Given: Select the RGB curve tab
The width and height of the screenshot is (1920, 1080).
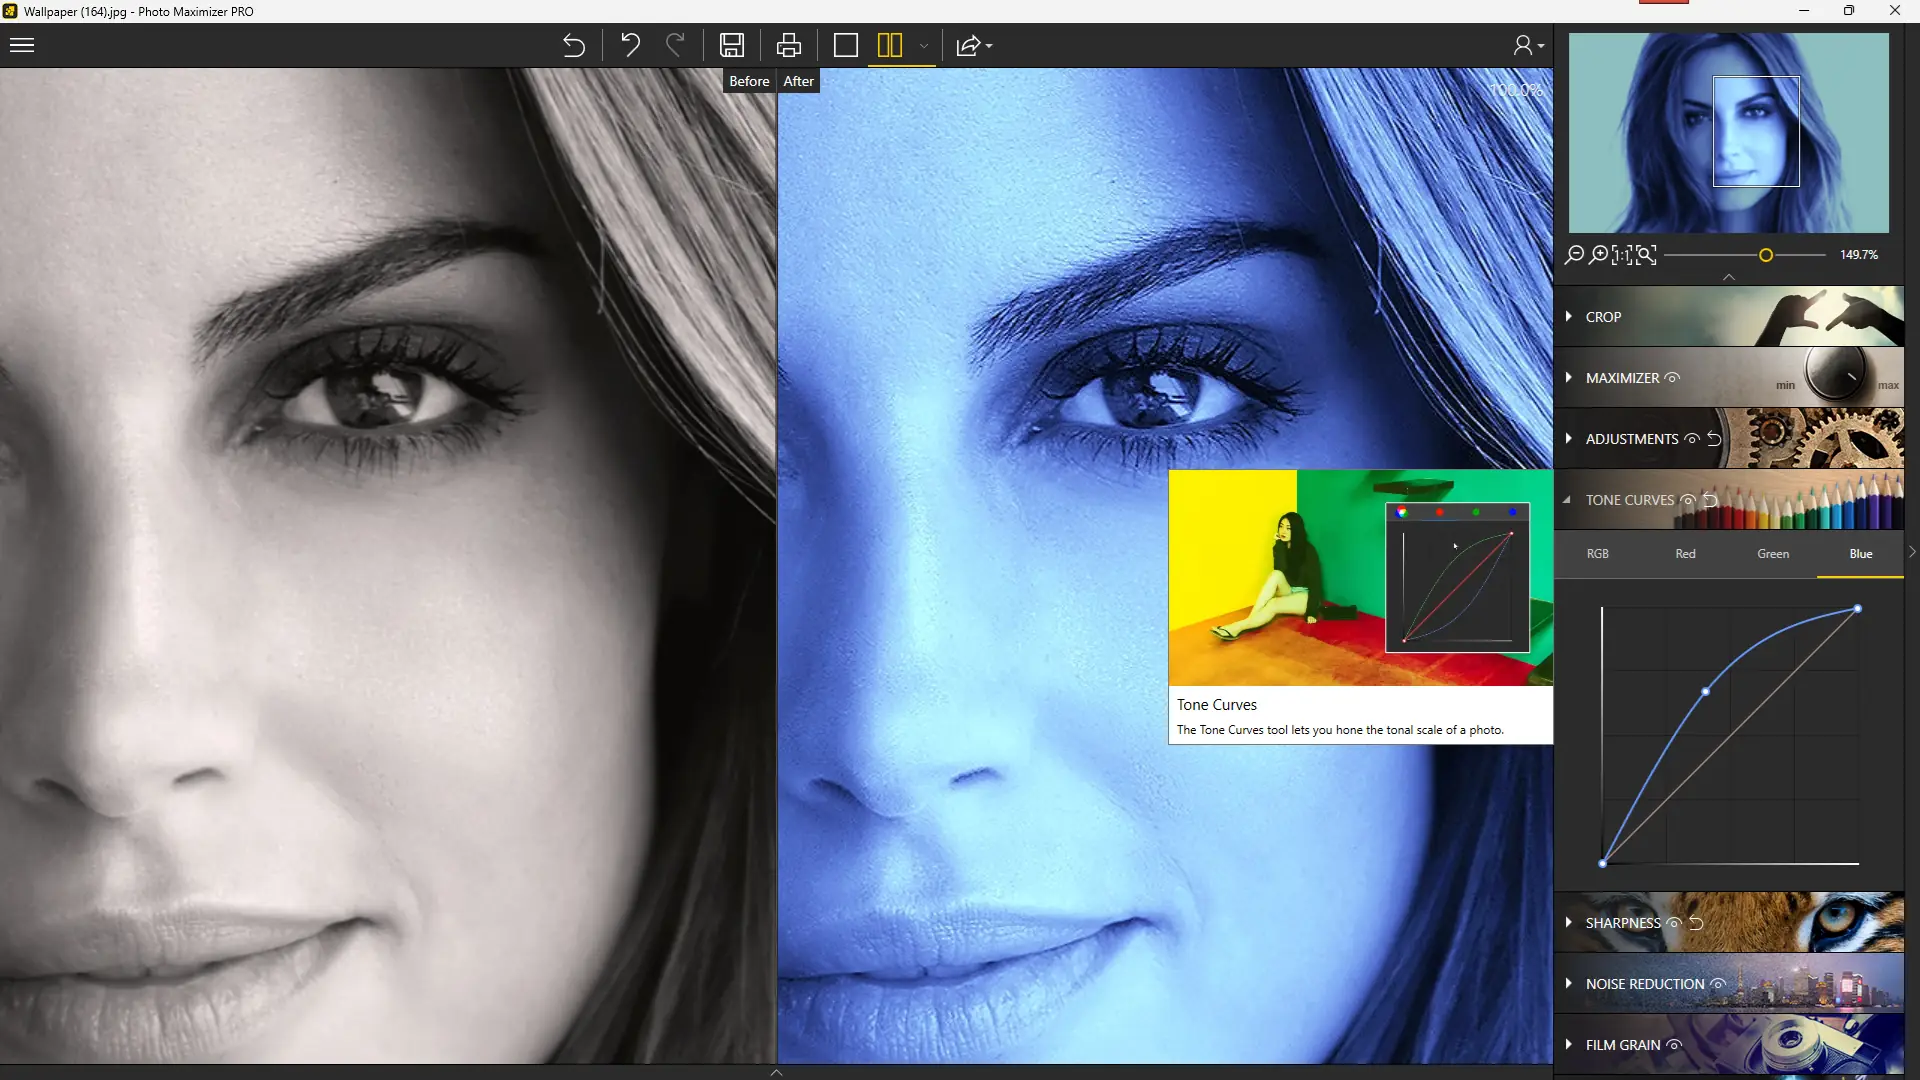Looking at the screenshot, I should 1597,554.
